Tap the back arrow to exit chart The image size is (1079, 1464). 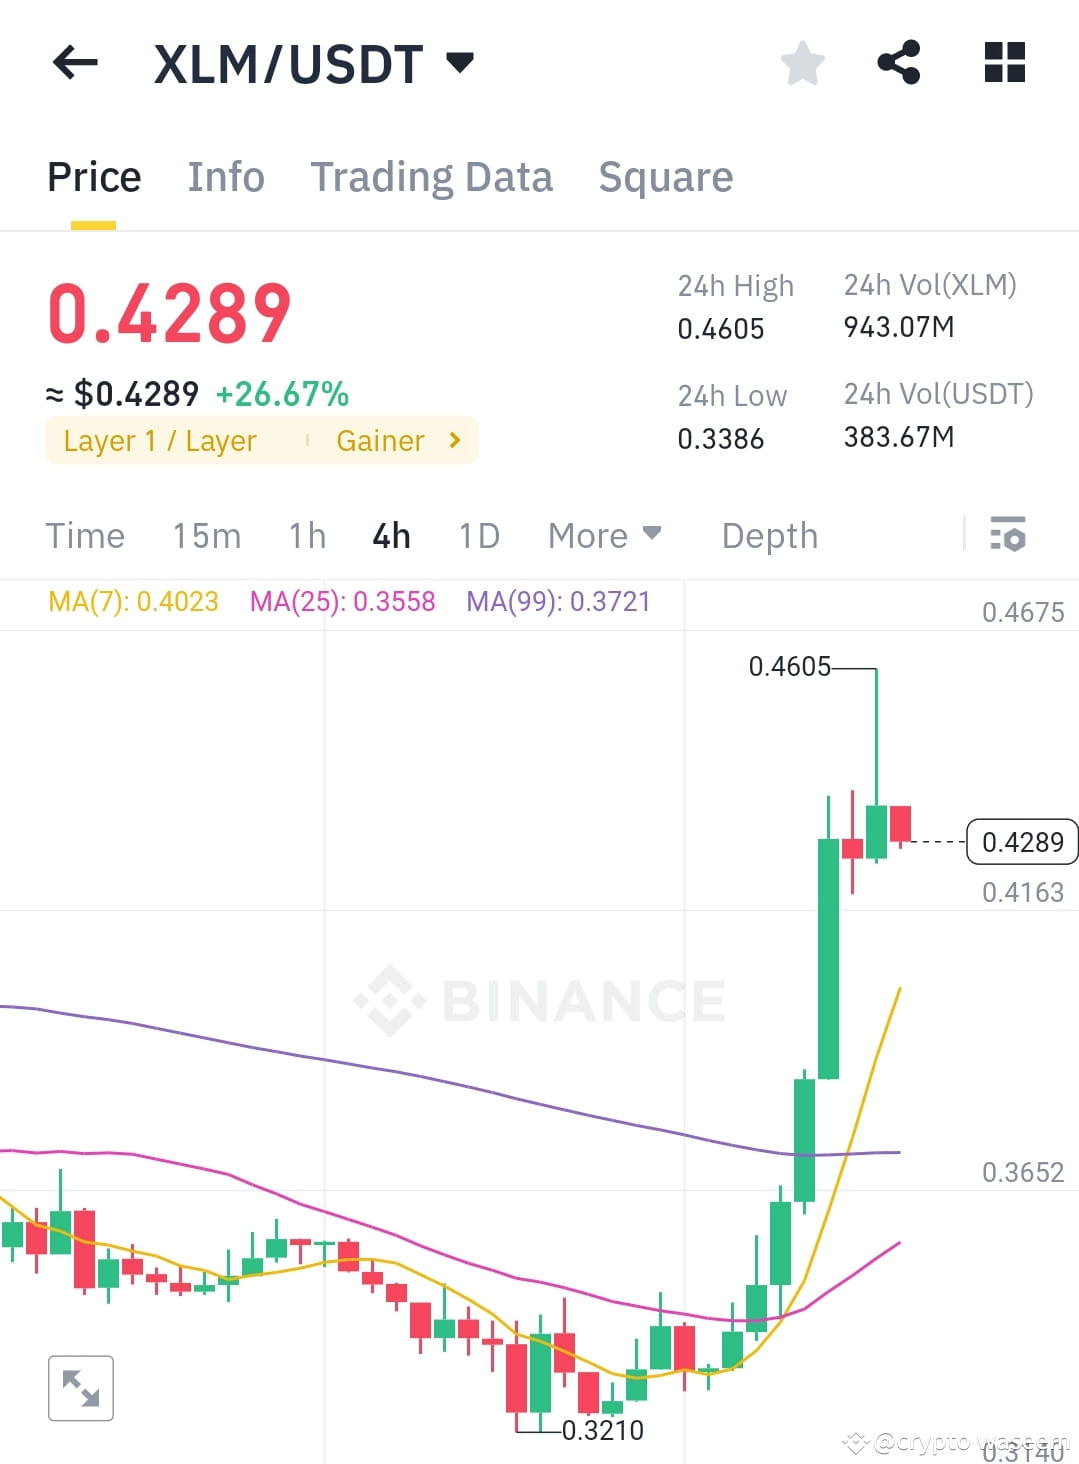[x=74, y=62]
